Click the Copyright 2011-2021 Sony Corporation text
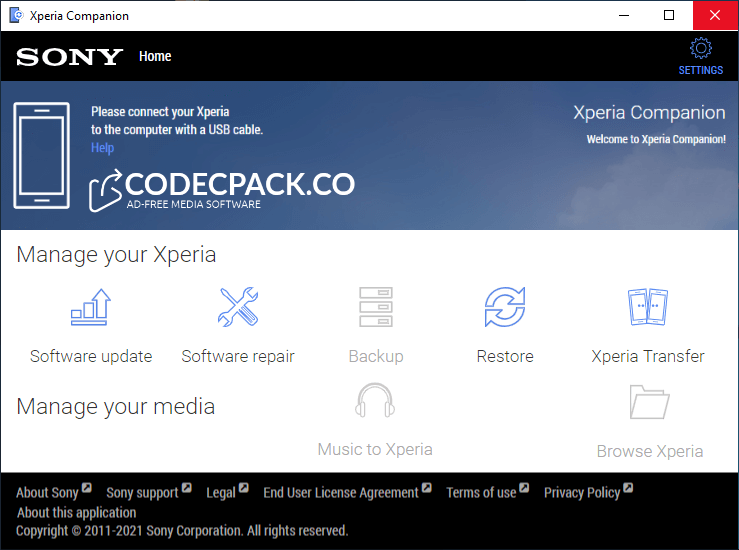 point(182,531)
